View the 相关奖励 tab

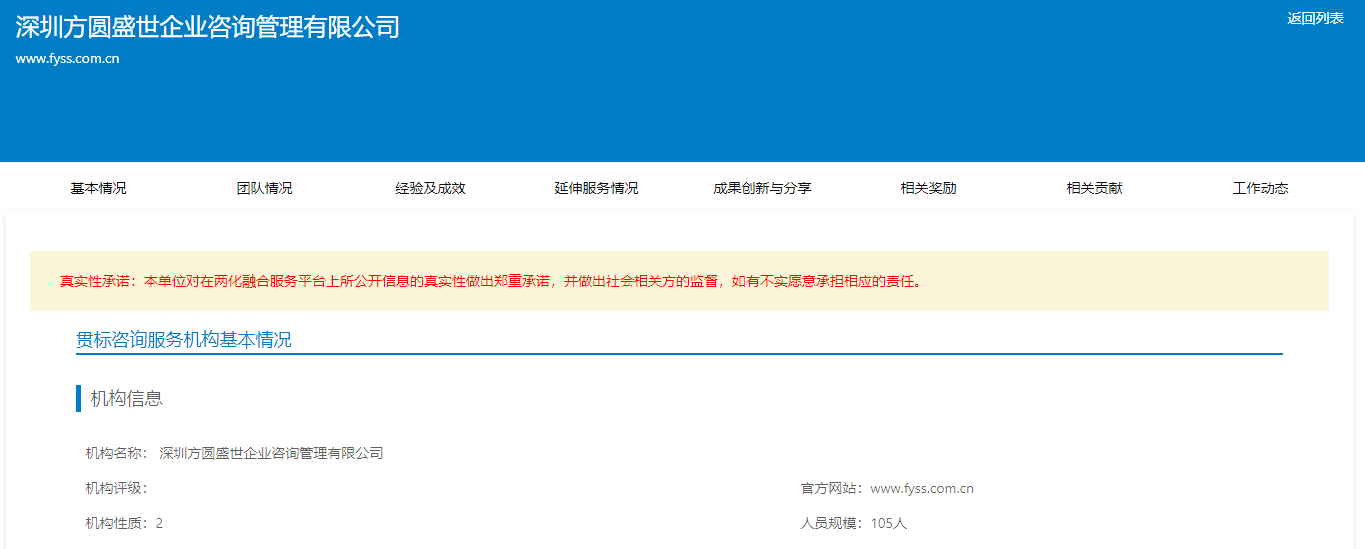[928, 188]
